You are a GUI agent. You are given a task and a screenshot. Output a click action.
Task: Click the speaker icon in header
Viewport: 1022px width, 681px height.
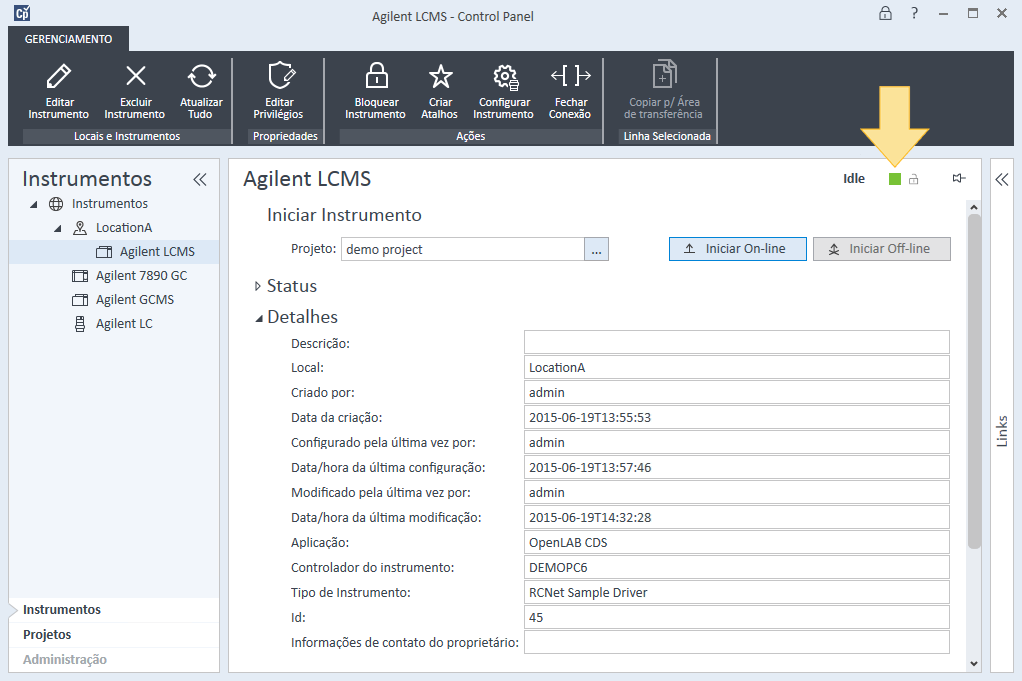point(958,178)
